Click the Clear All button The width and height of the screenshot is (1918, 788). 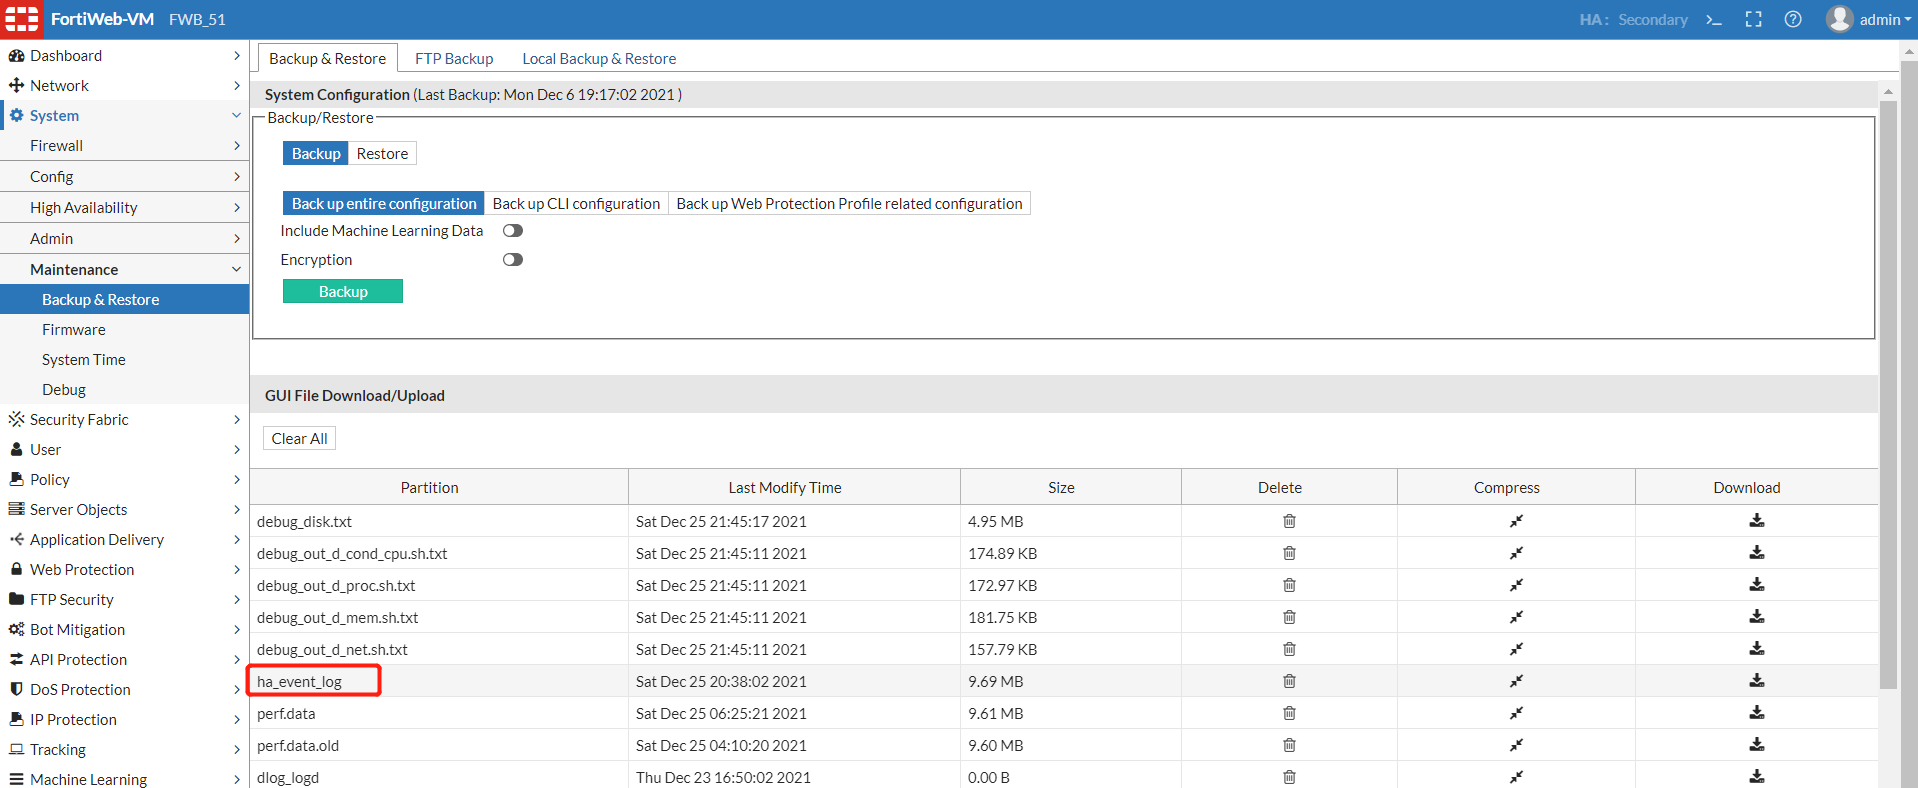pyautogui.click(x=299, y=439)
